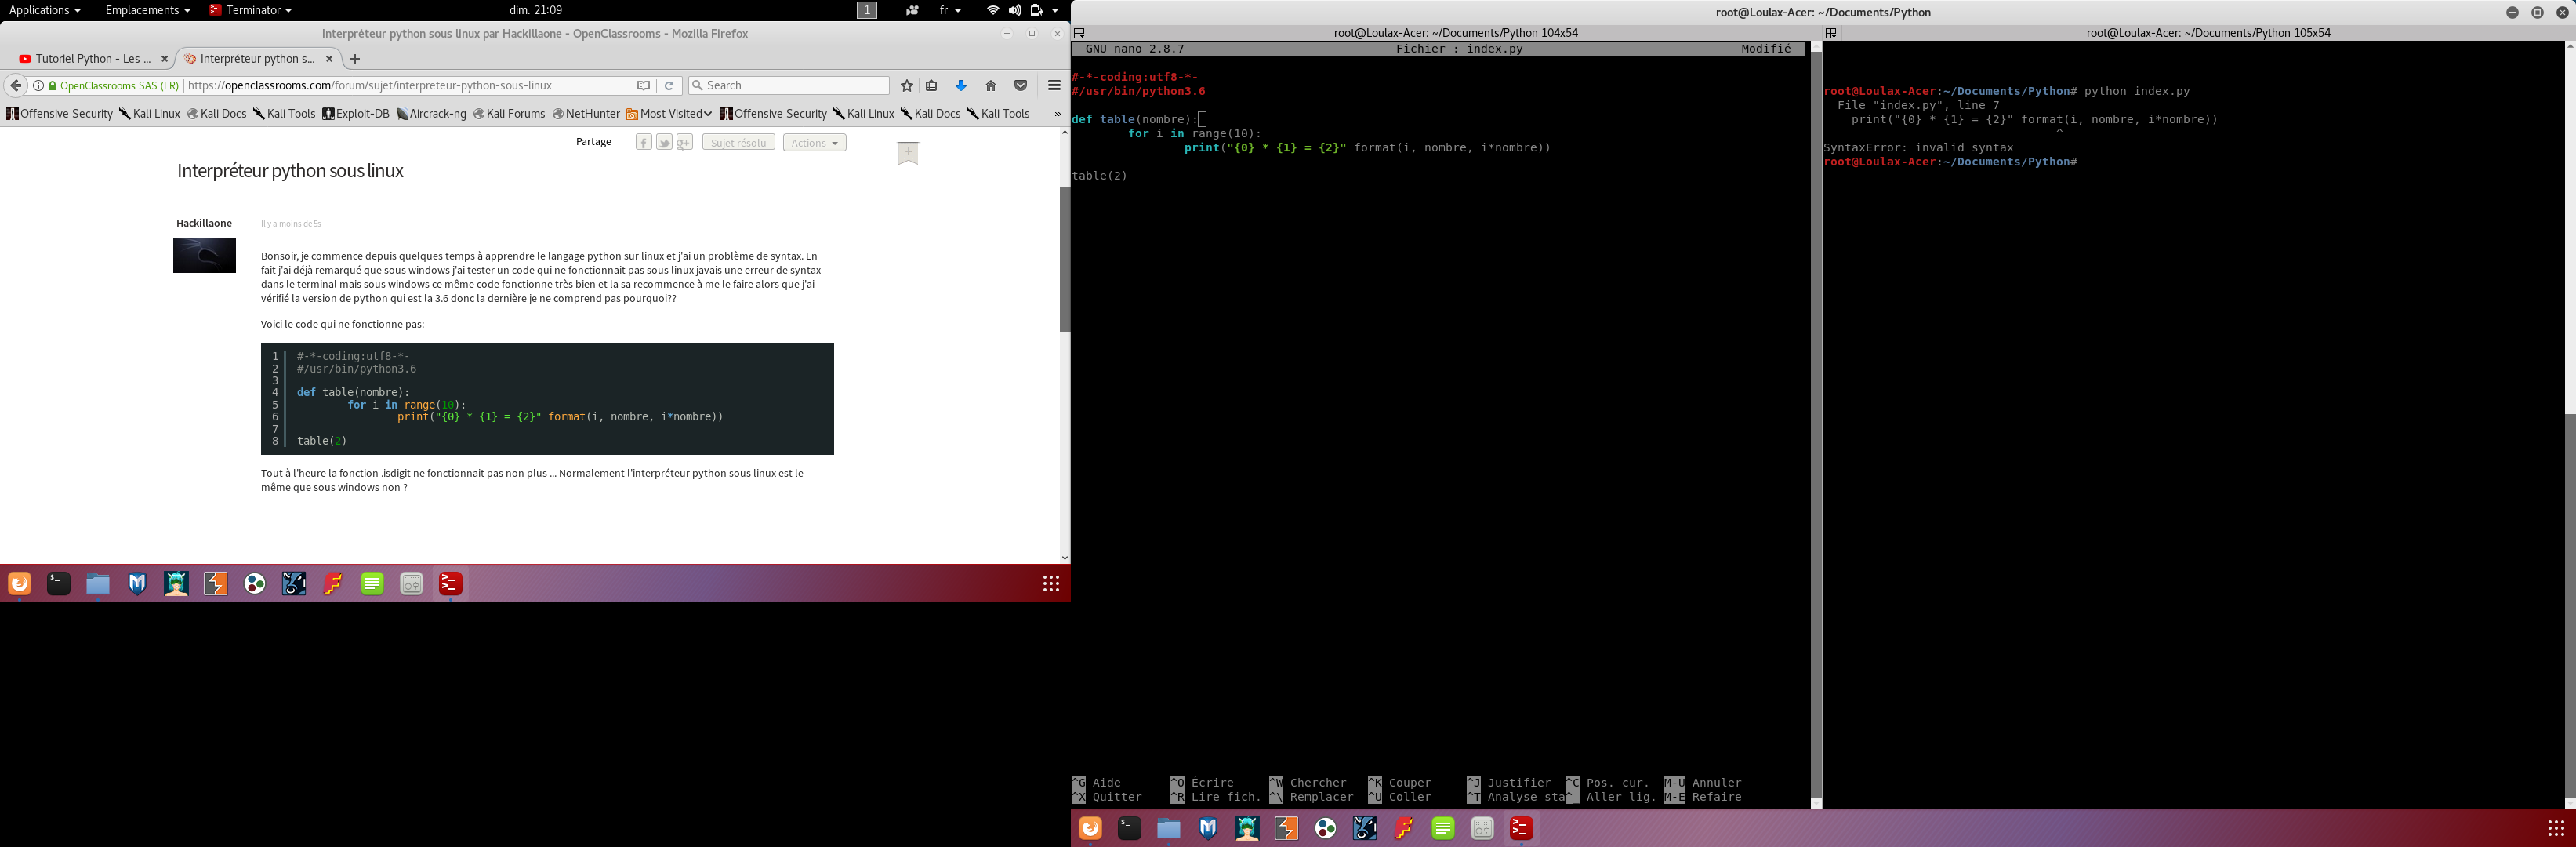
Task: Expand the Most Visited bookmarks folder
Action: point(669,114)
